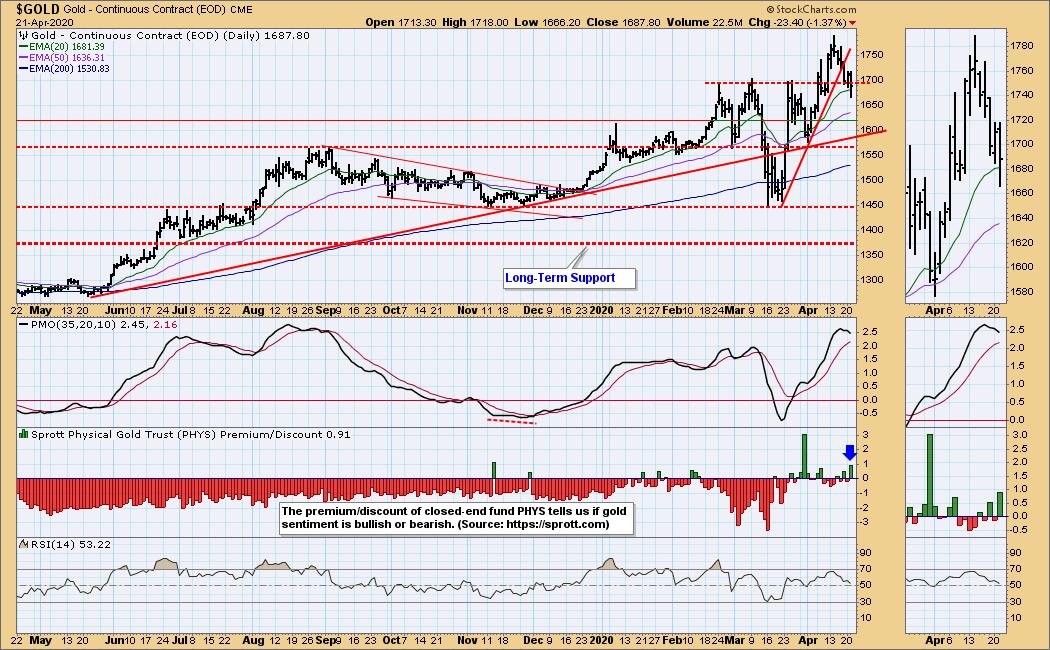Click the 1300 price axis label

point(873,280)
